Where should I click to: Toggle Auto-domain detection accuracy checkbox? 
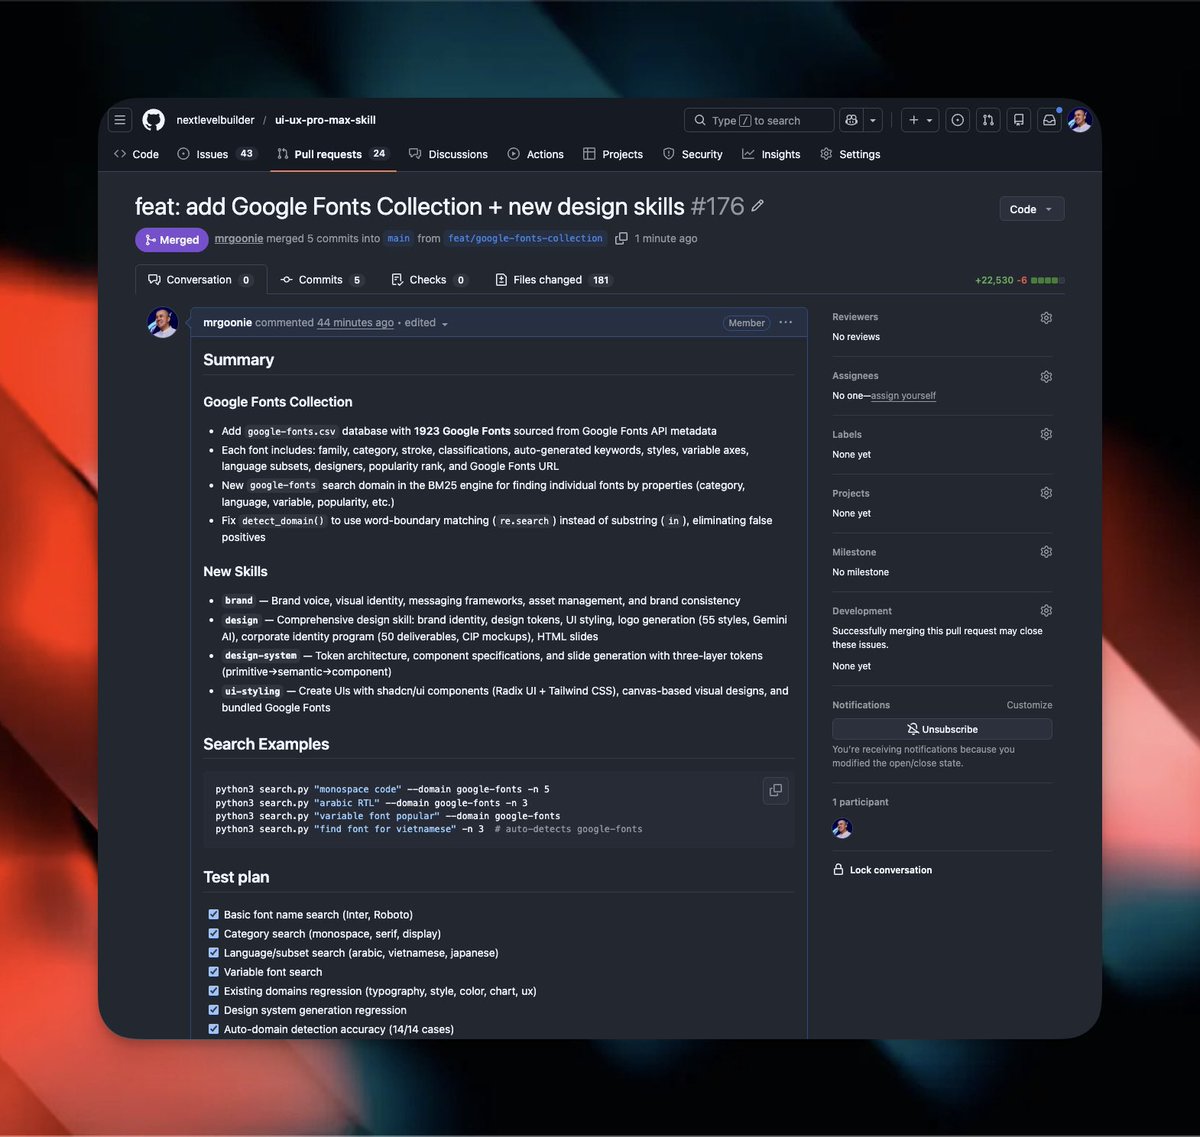(x=213, y=1028)
